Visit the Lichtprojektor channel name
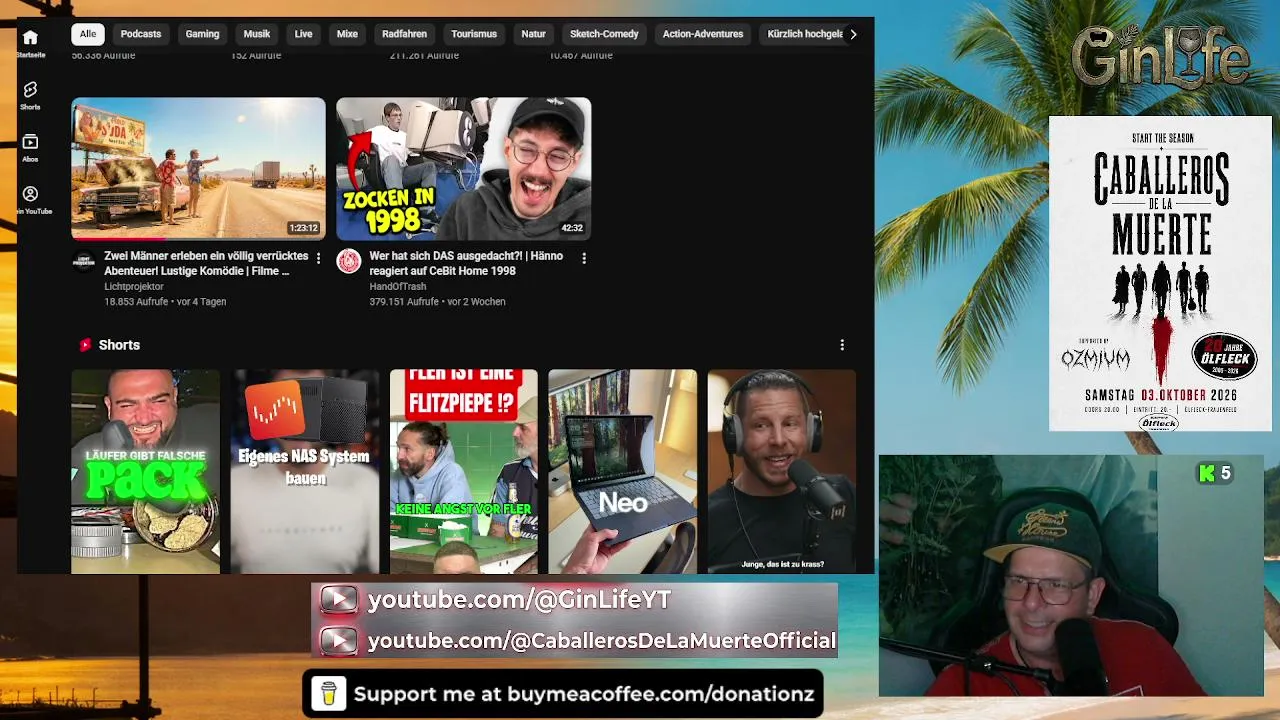Viewport: 1280px width, 720px height. tap(134, 286)
